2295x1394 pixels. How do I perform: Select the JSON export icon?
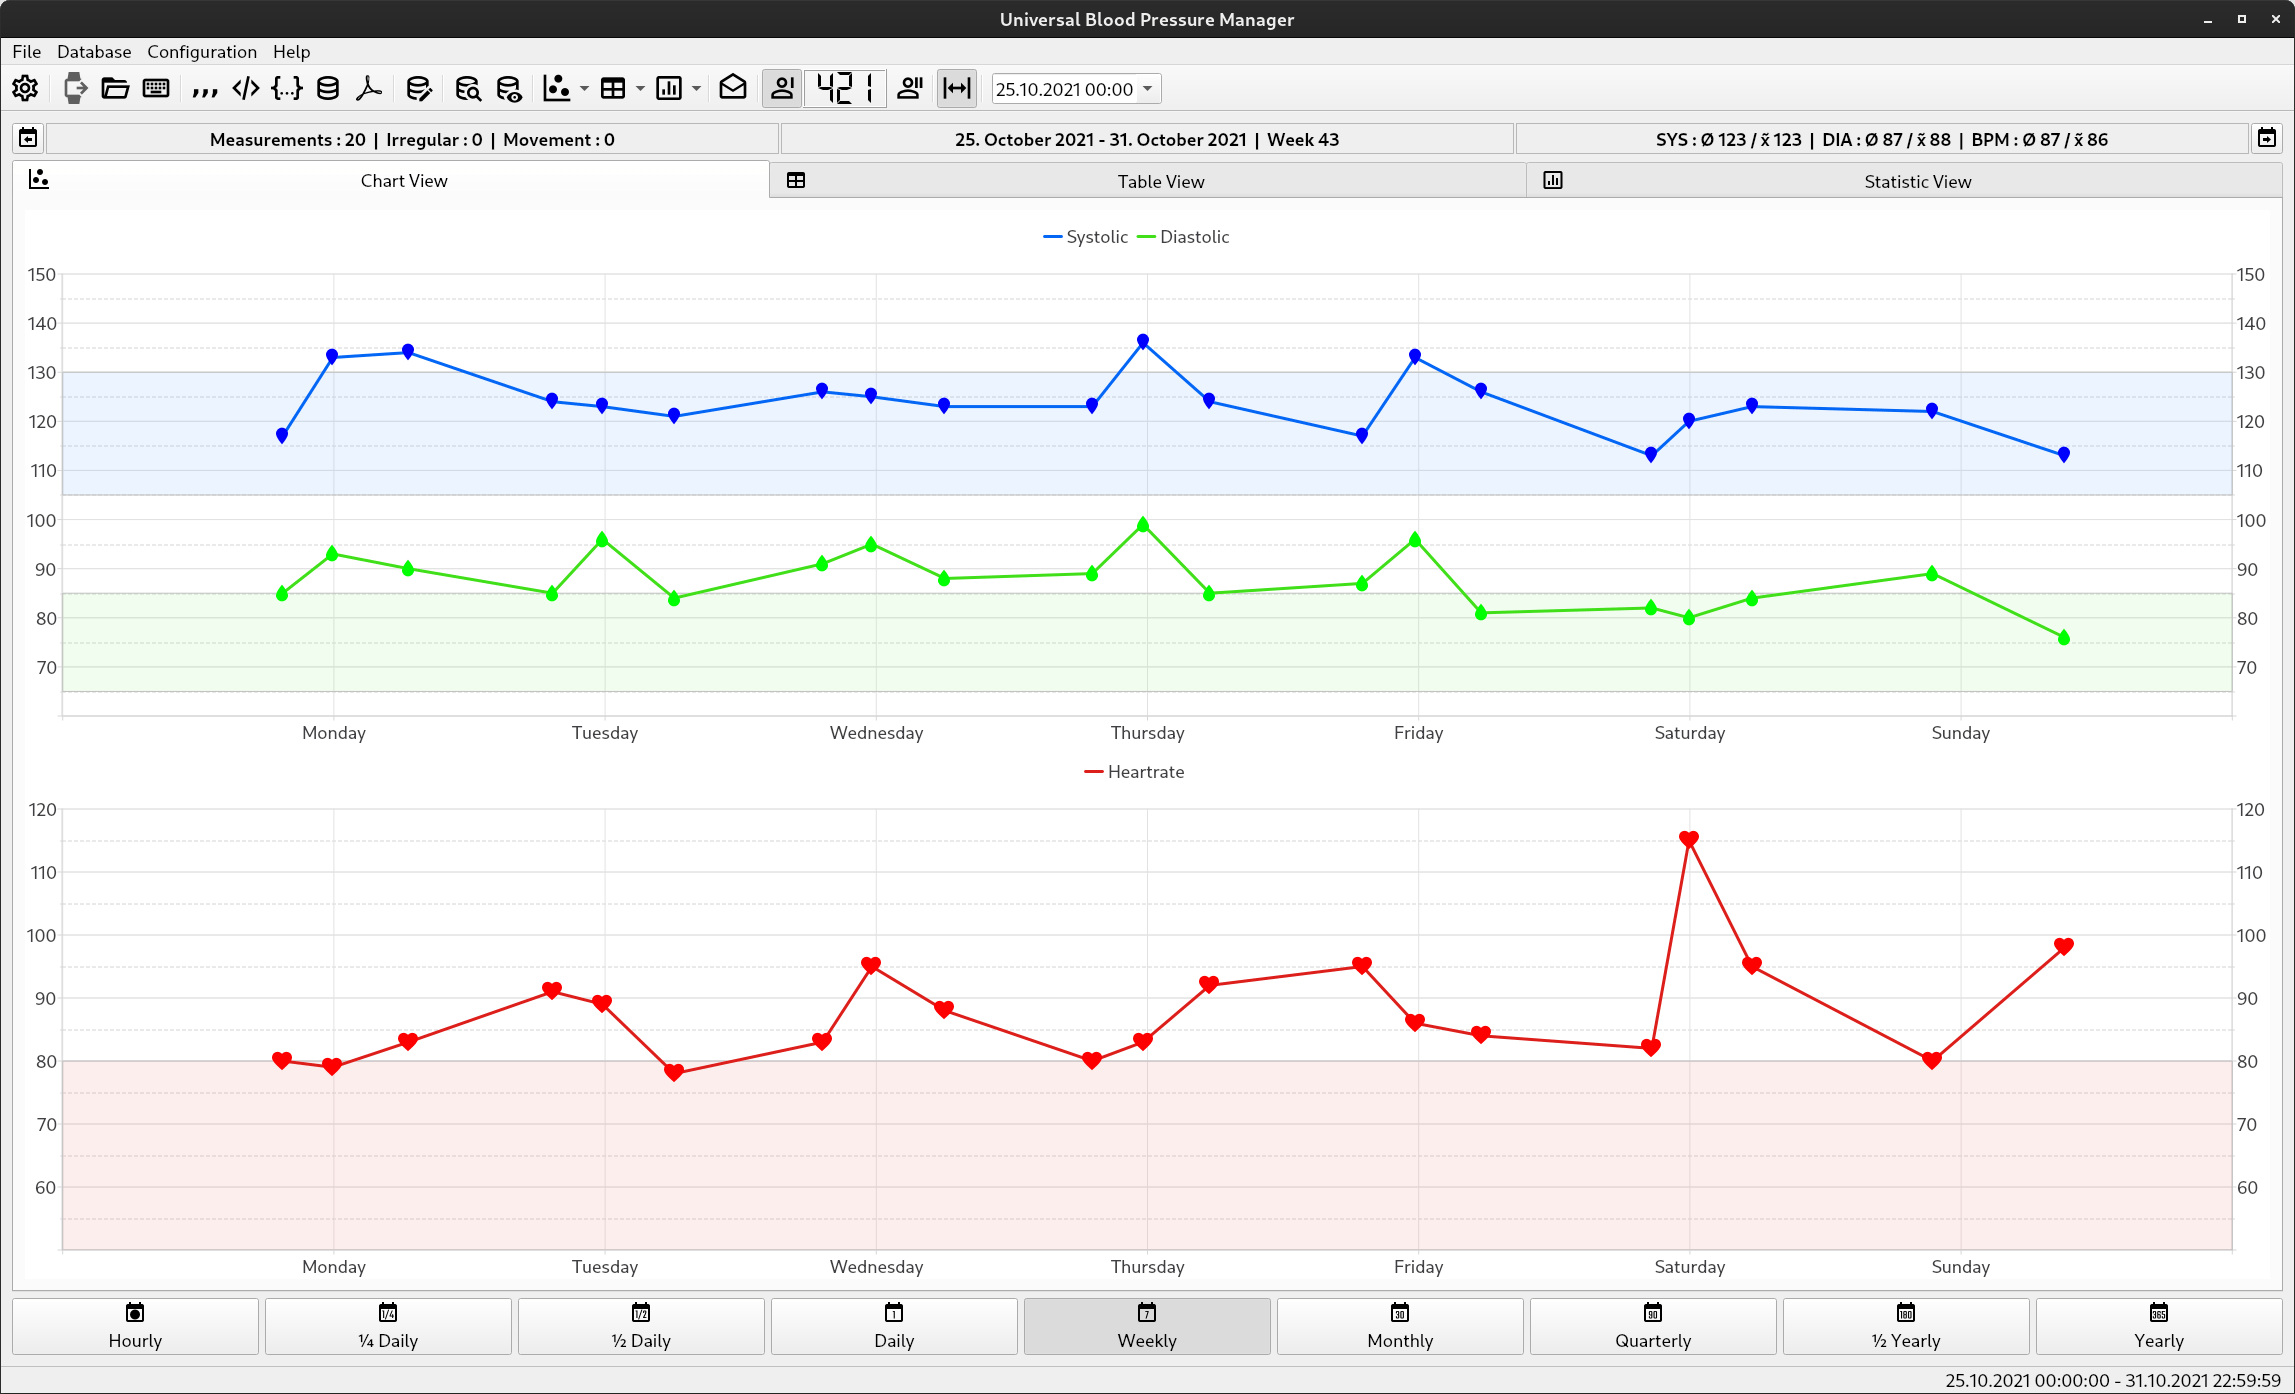(287, 88)
